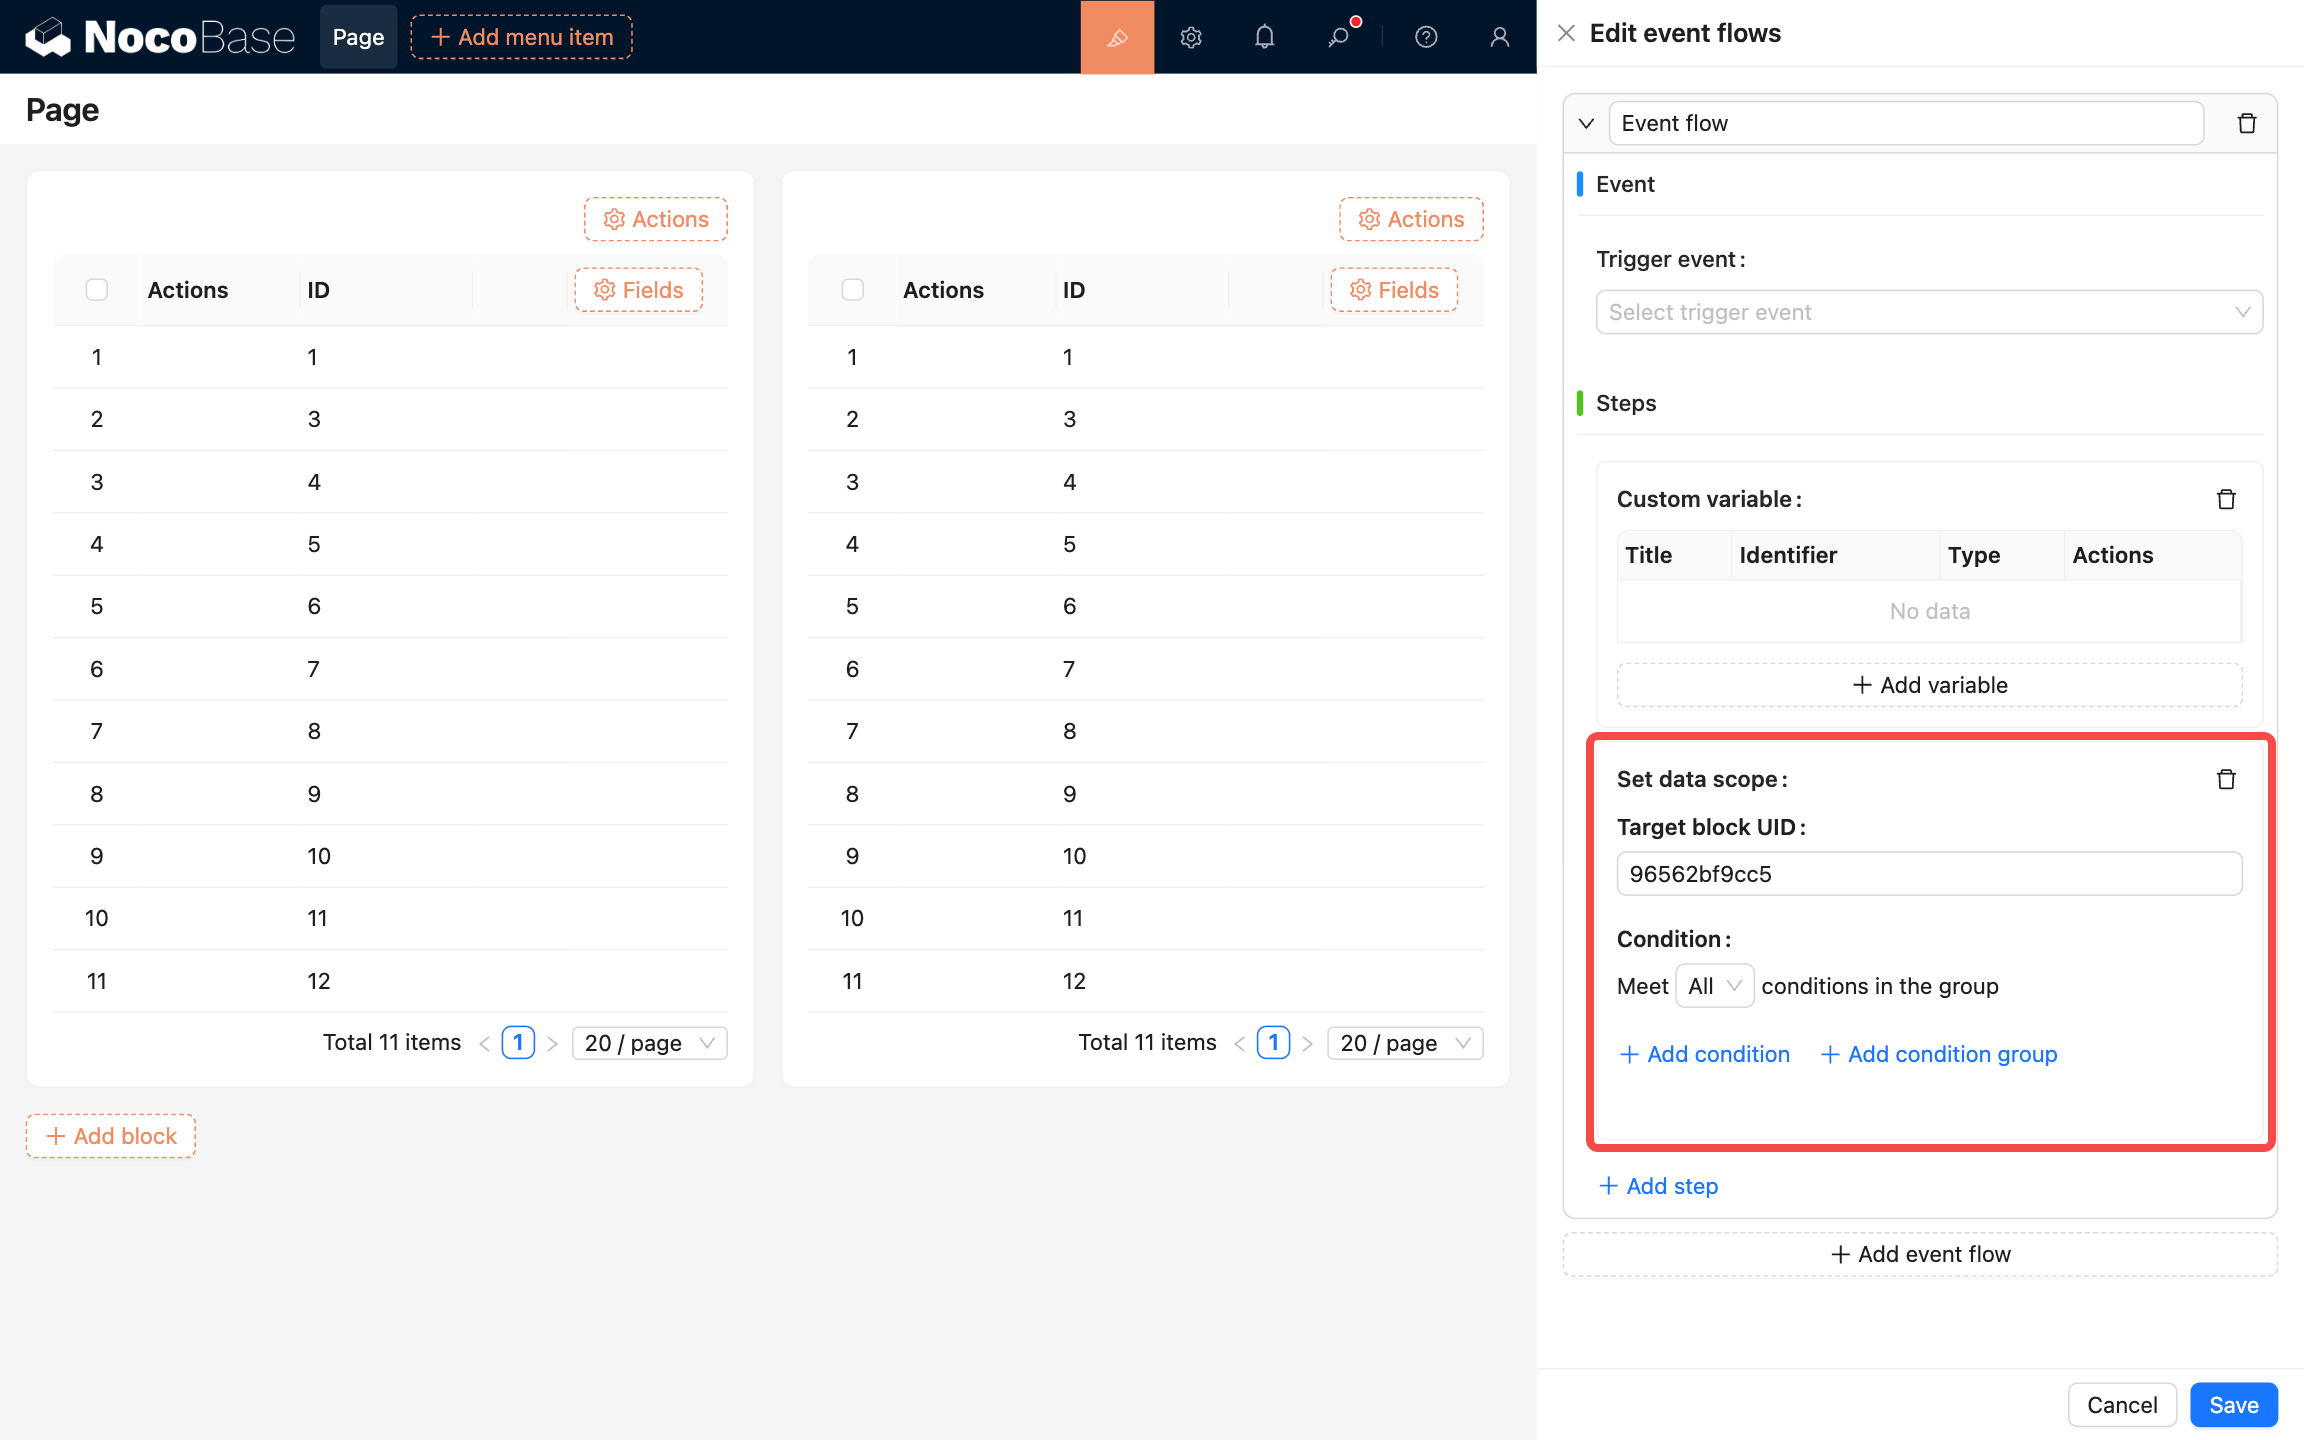Viewport: 2304px width, 1440px height.
Task: Check select-all checkbox in right table
Action: [852, 290]
